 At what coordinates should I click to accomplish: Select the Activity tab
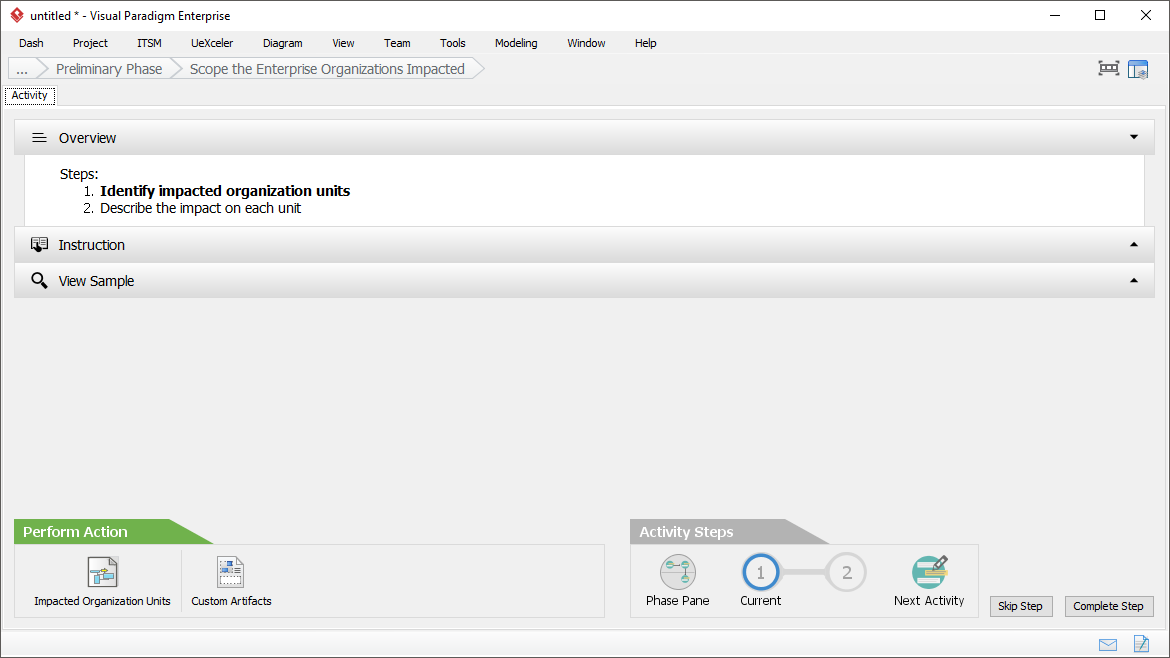tap(30, 95)
